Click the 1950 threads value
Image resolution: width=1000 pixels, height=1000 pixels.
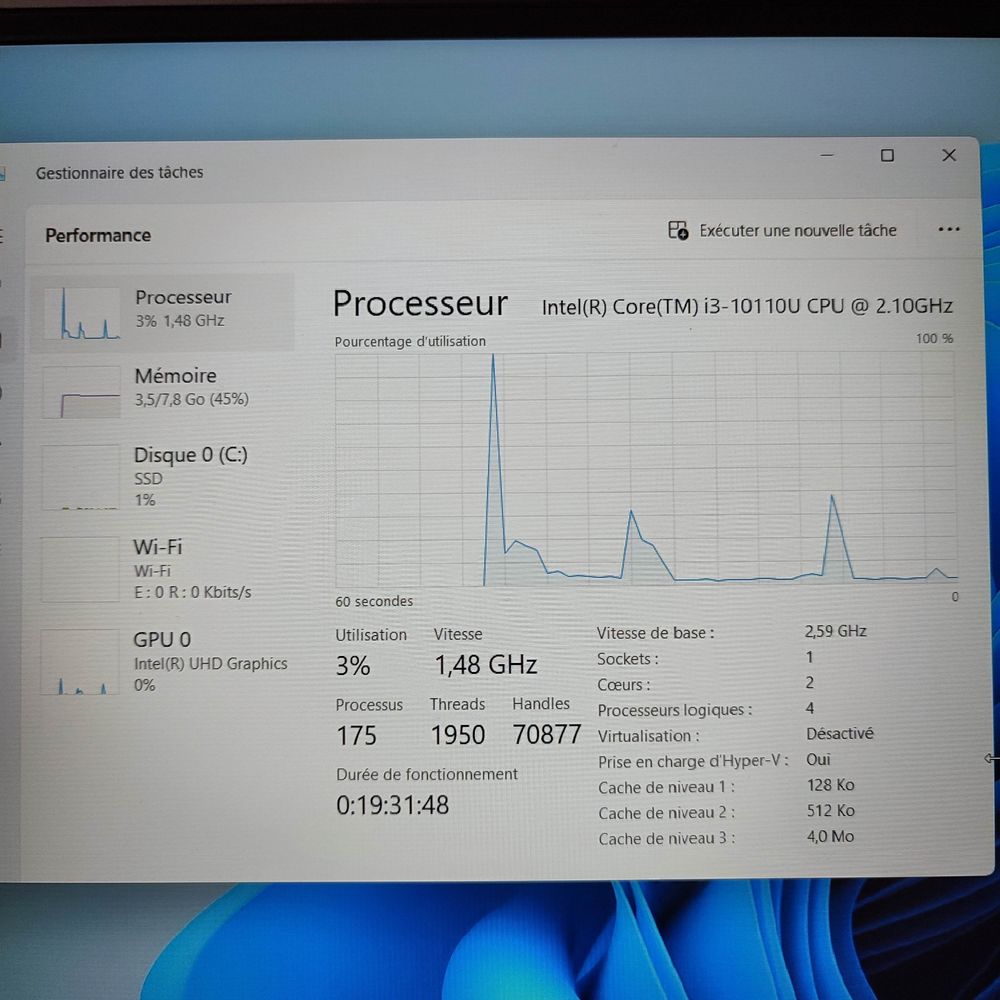tap(458, 735)
